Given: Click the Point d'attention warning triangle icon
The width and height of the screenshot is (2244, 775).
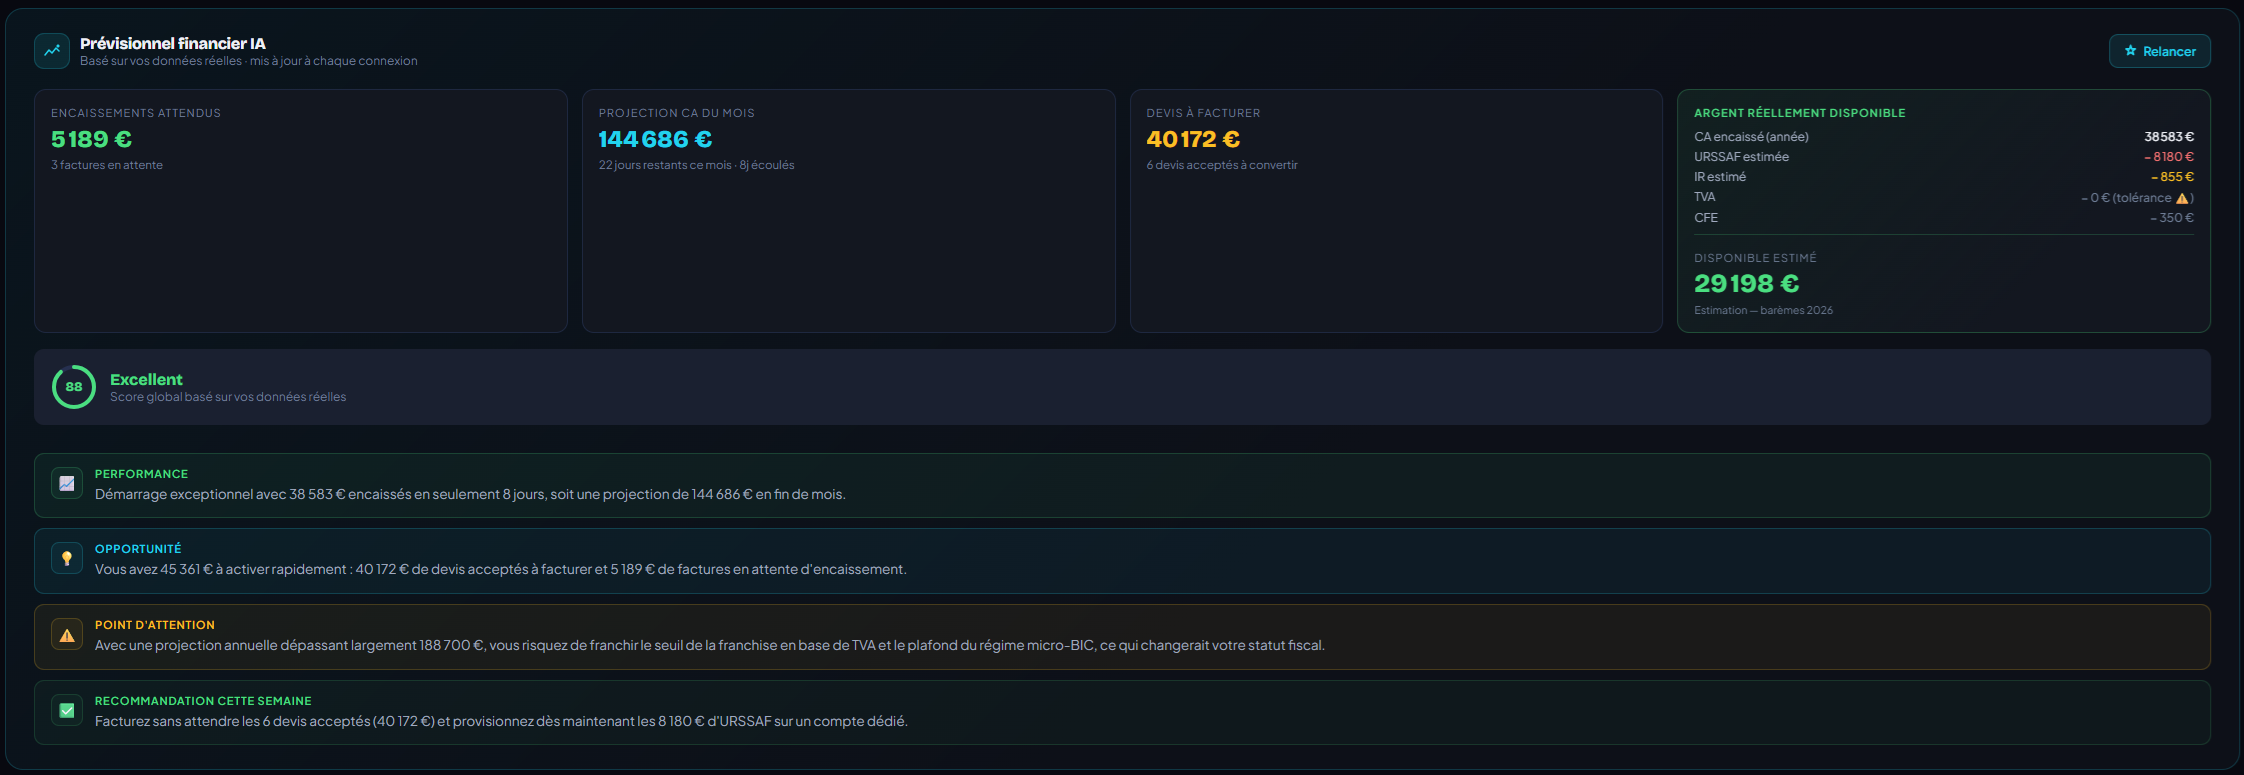Looking at the screenshot, I should (x=67, y=635).
